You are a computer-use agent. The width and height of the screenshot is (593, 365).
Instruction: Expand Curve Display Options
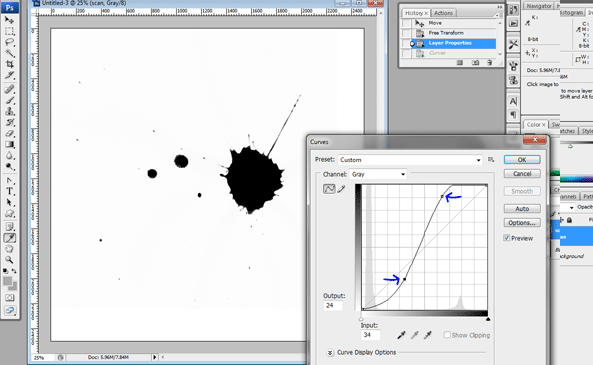330,353
